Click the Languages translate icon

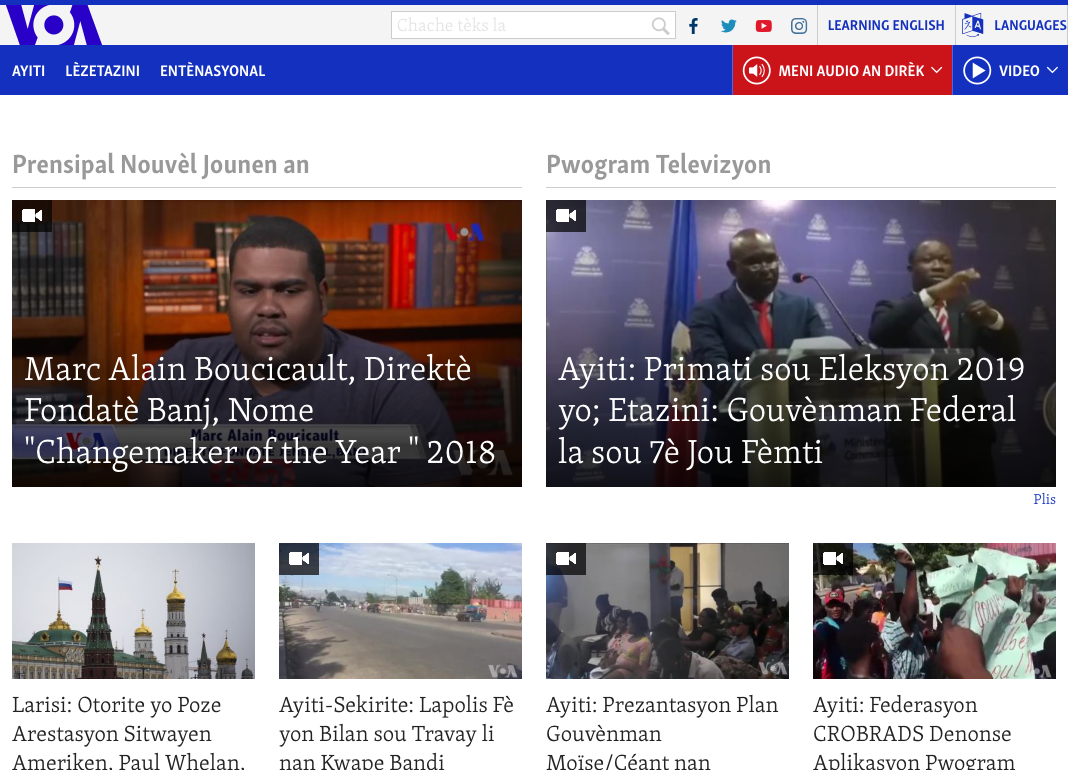(x=972, y=26)
